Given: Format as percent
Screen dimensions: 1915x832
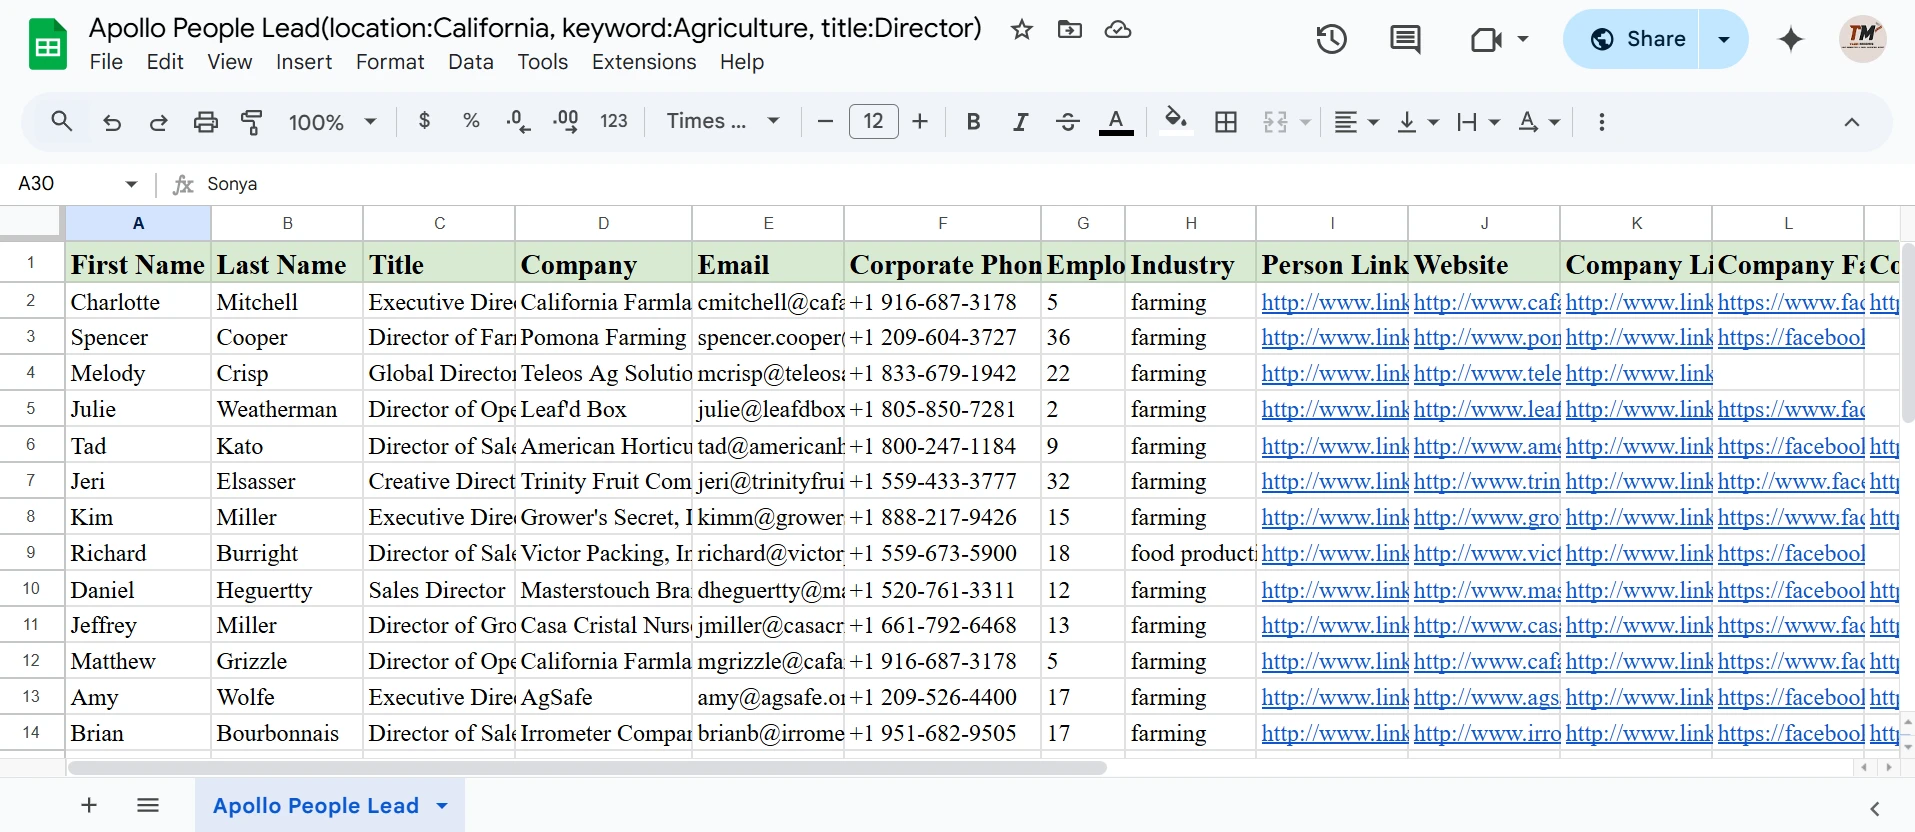Looking at the screenshot, I should click(x=471, y=121).
